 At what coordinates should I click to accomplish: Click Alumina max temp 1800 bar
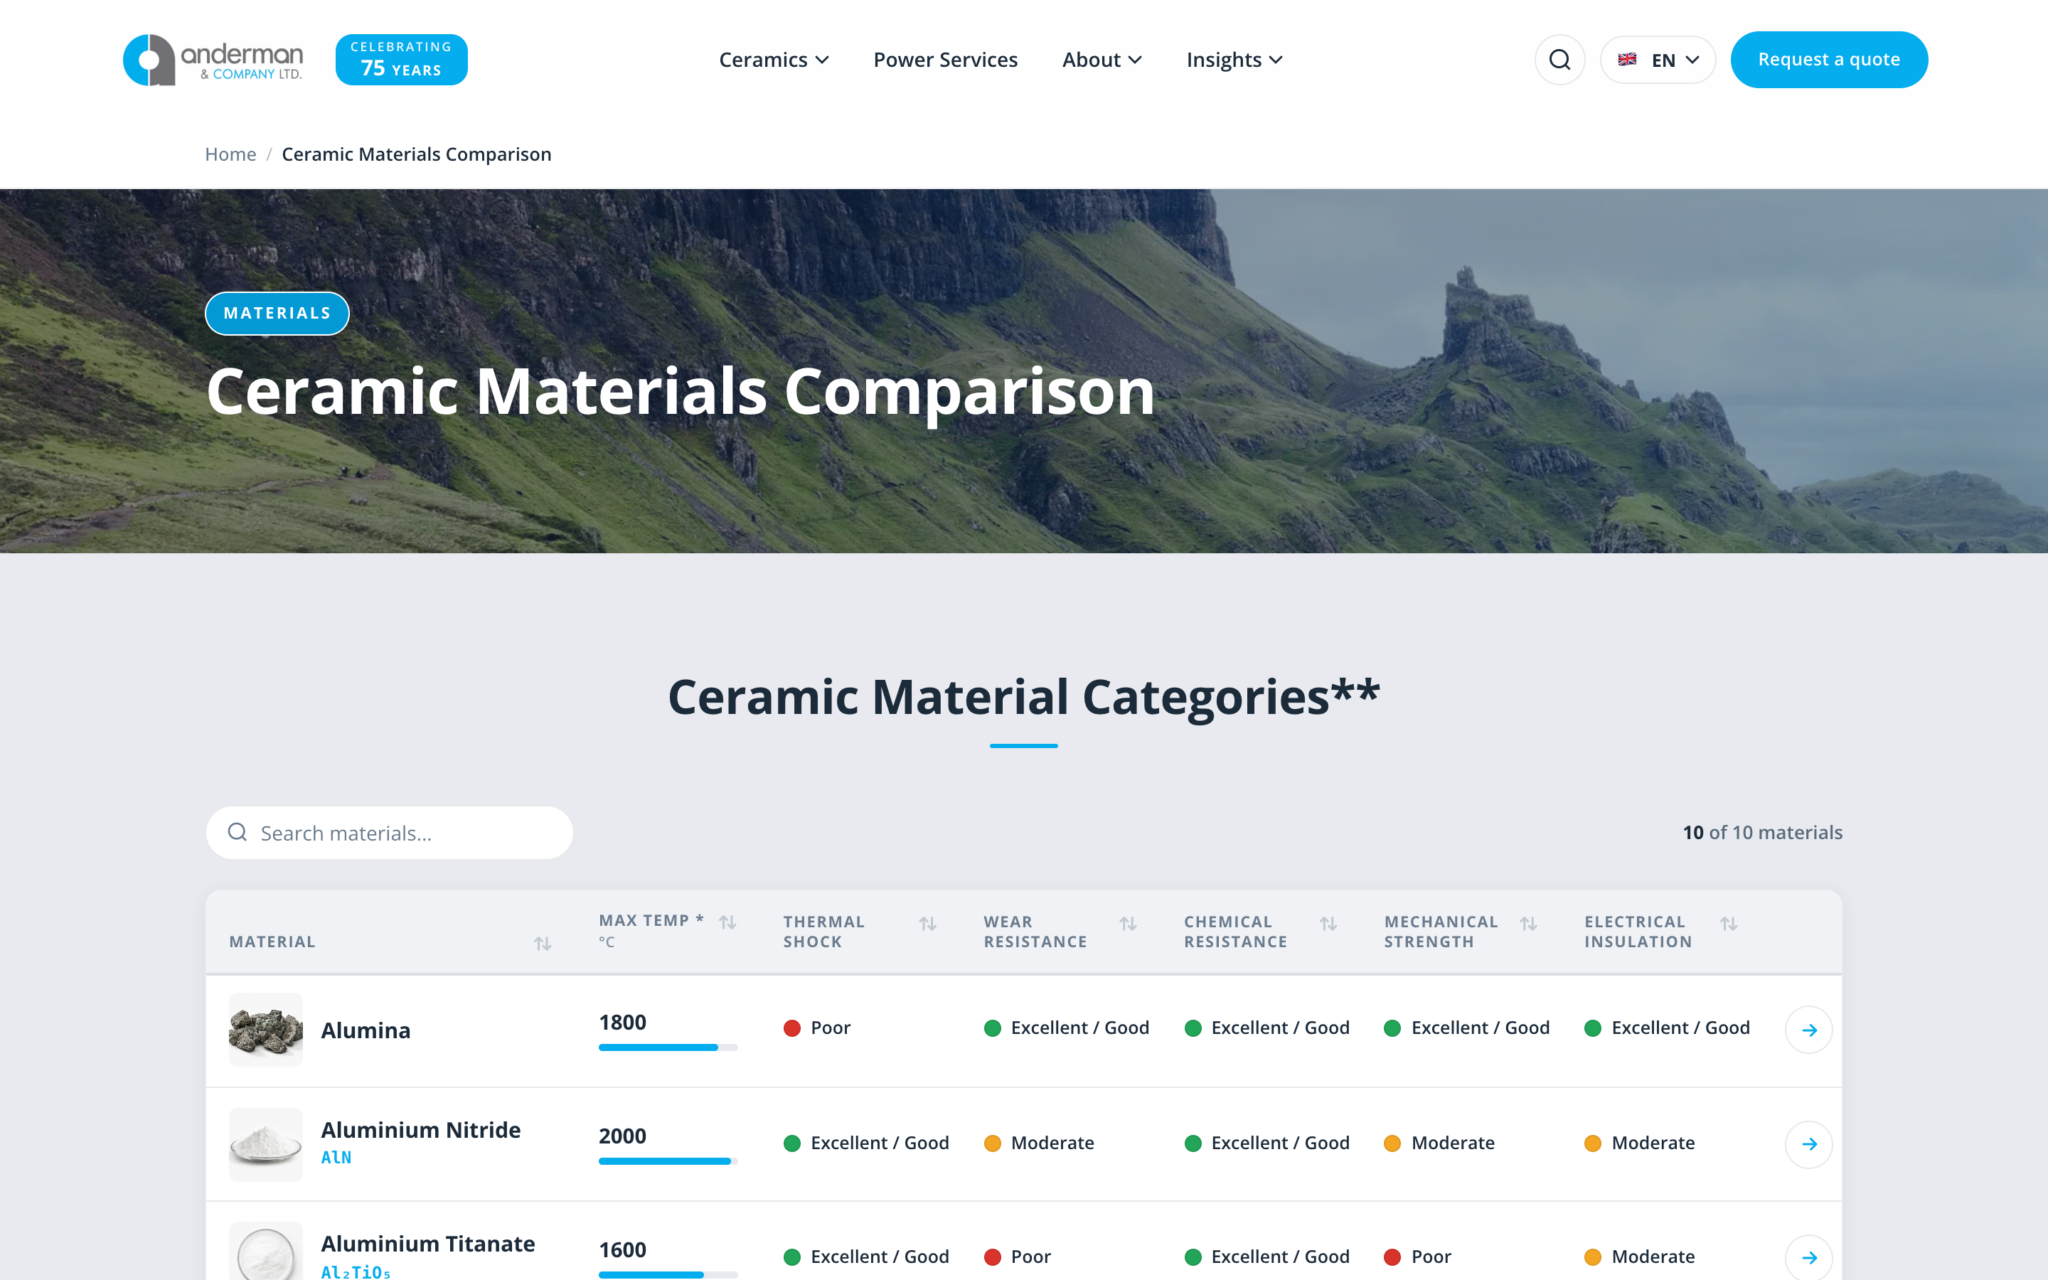tap(668, 1047)
